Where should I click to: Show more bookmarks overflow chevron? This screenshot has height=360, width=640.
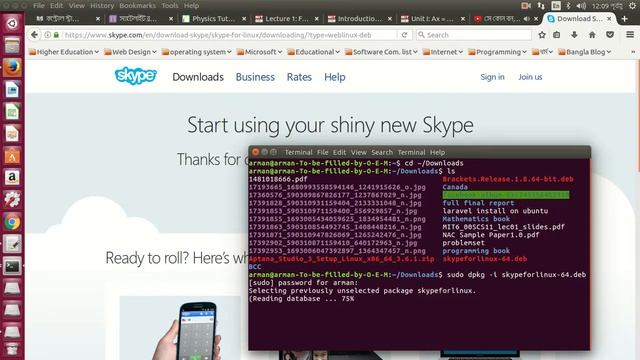(x=633, y=52)
